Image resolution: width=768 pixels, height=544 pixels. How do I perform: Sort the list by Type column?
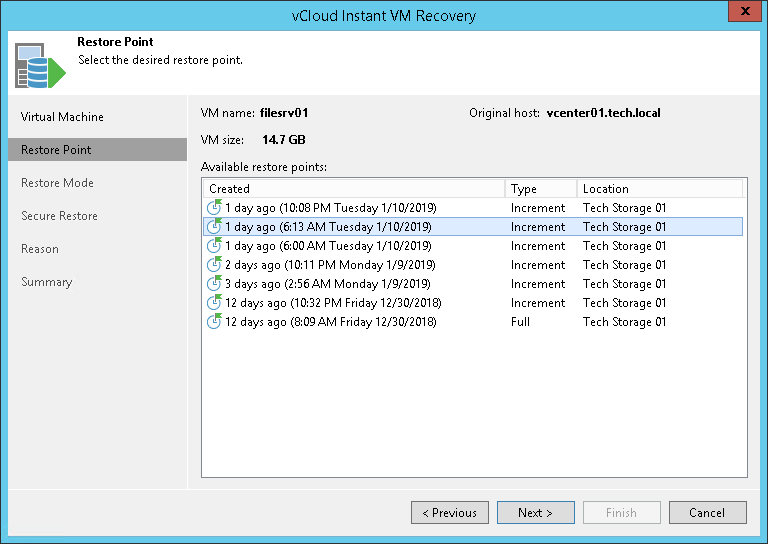[540, 189]
